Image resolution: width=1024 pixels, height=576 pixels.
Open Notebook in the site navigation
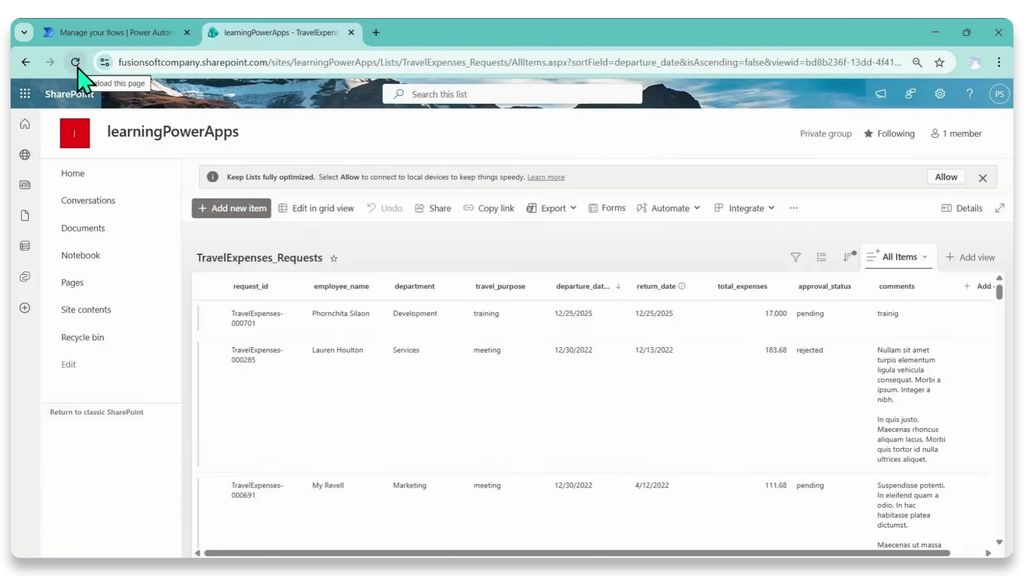click(80, 255)
